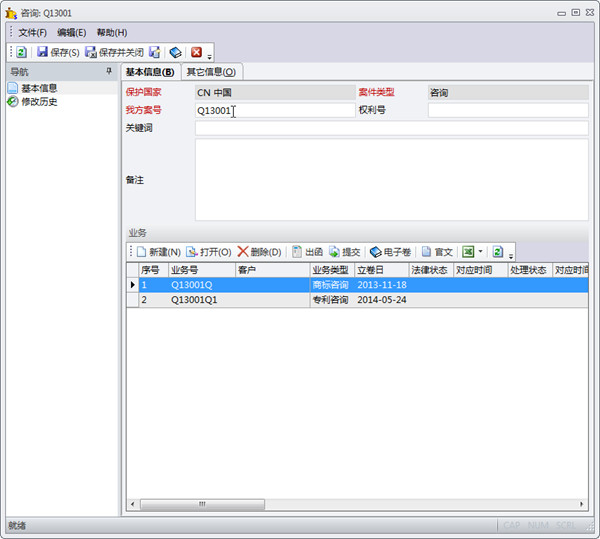Click inside the 备注 text area
This screenshot has height=539, width=600.
coord(391,180)
